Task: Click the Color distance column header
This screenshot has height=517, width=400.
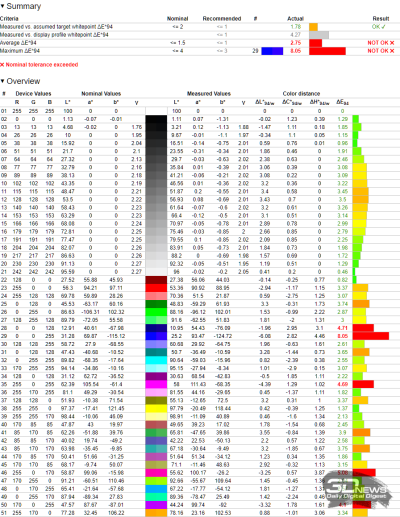Action: (301, 94)
